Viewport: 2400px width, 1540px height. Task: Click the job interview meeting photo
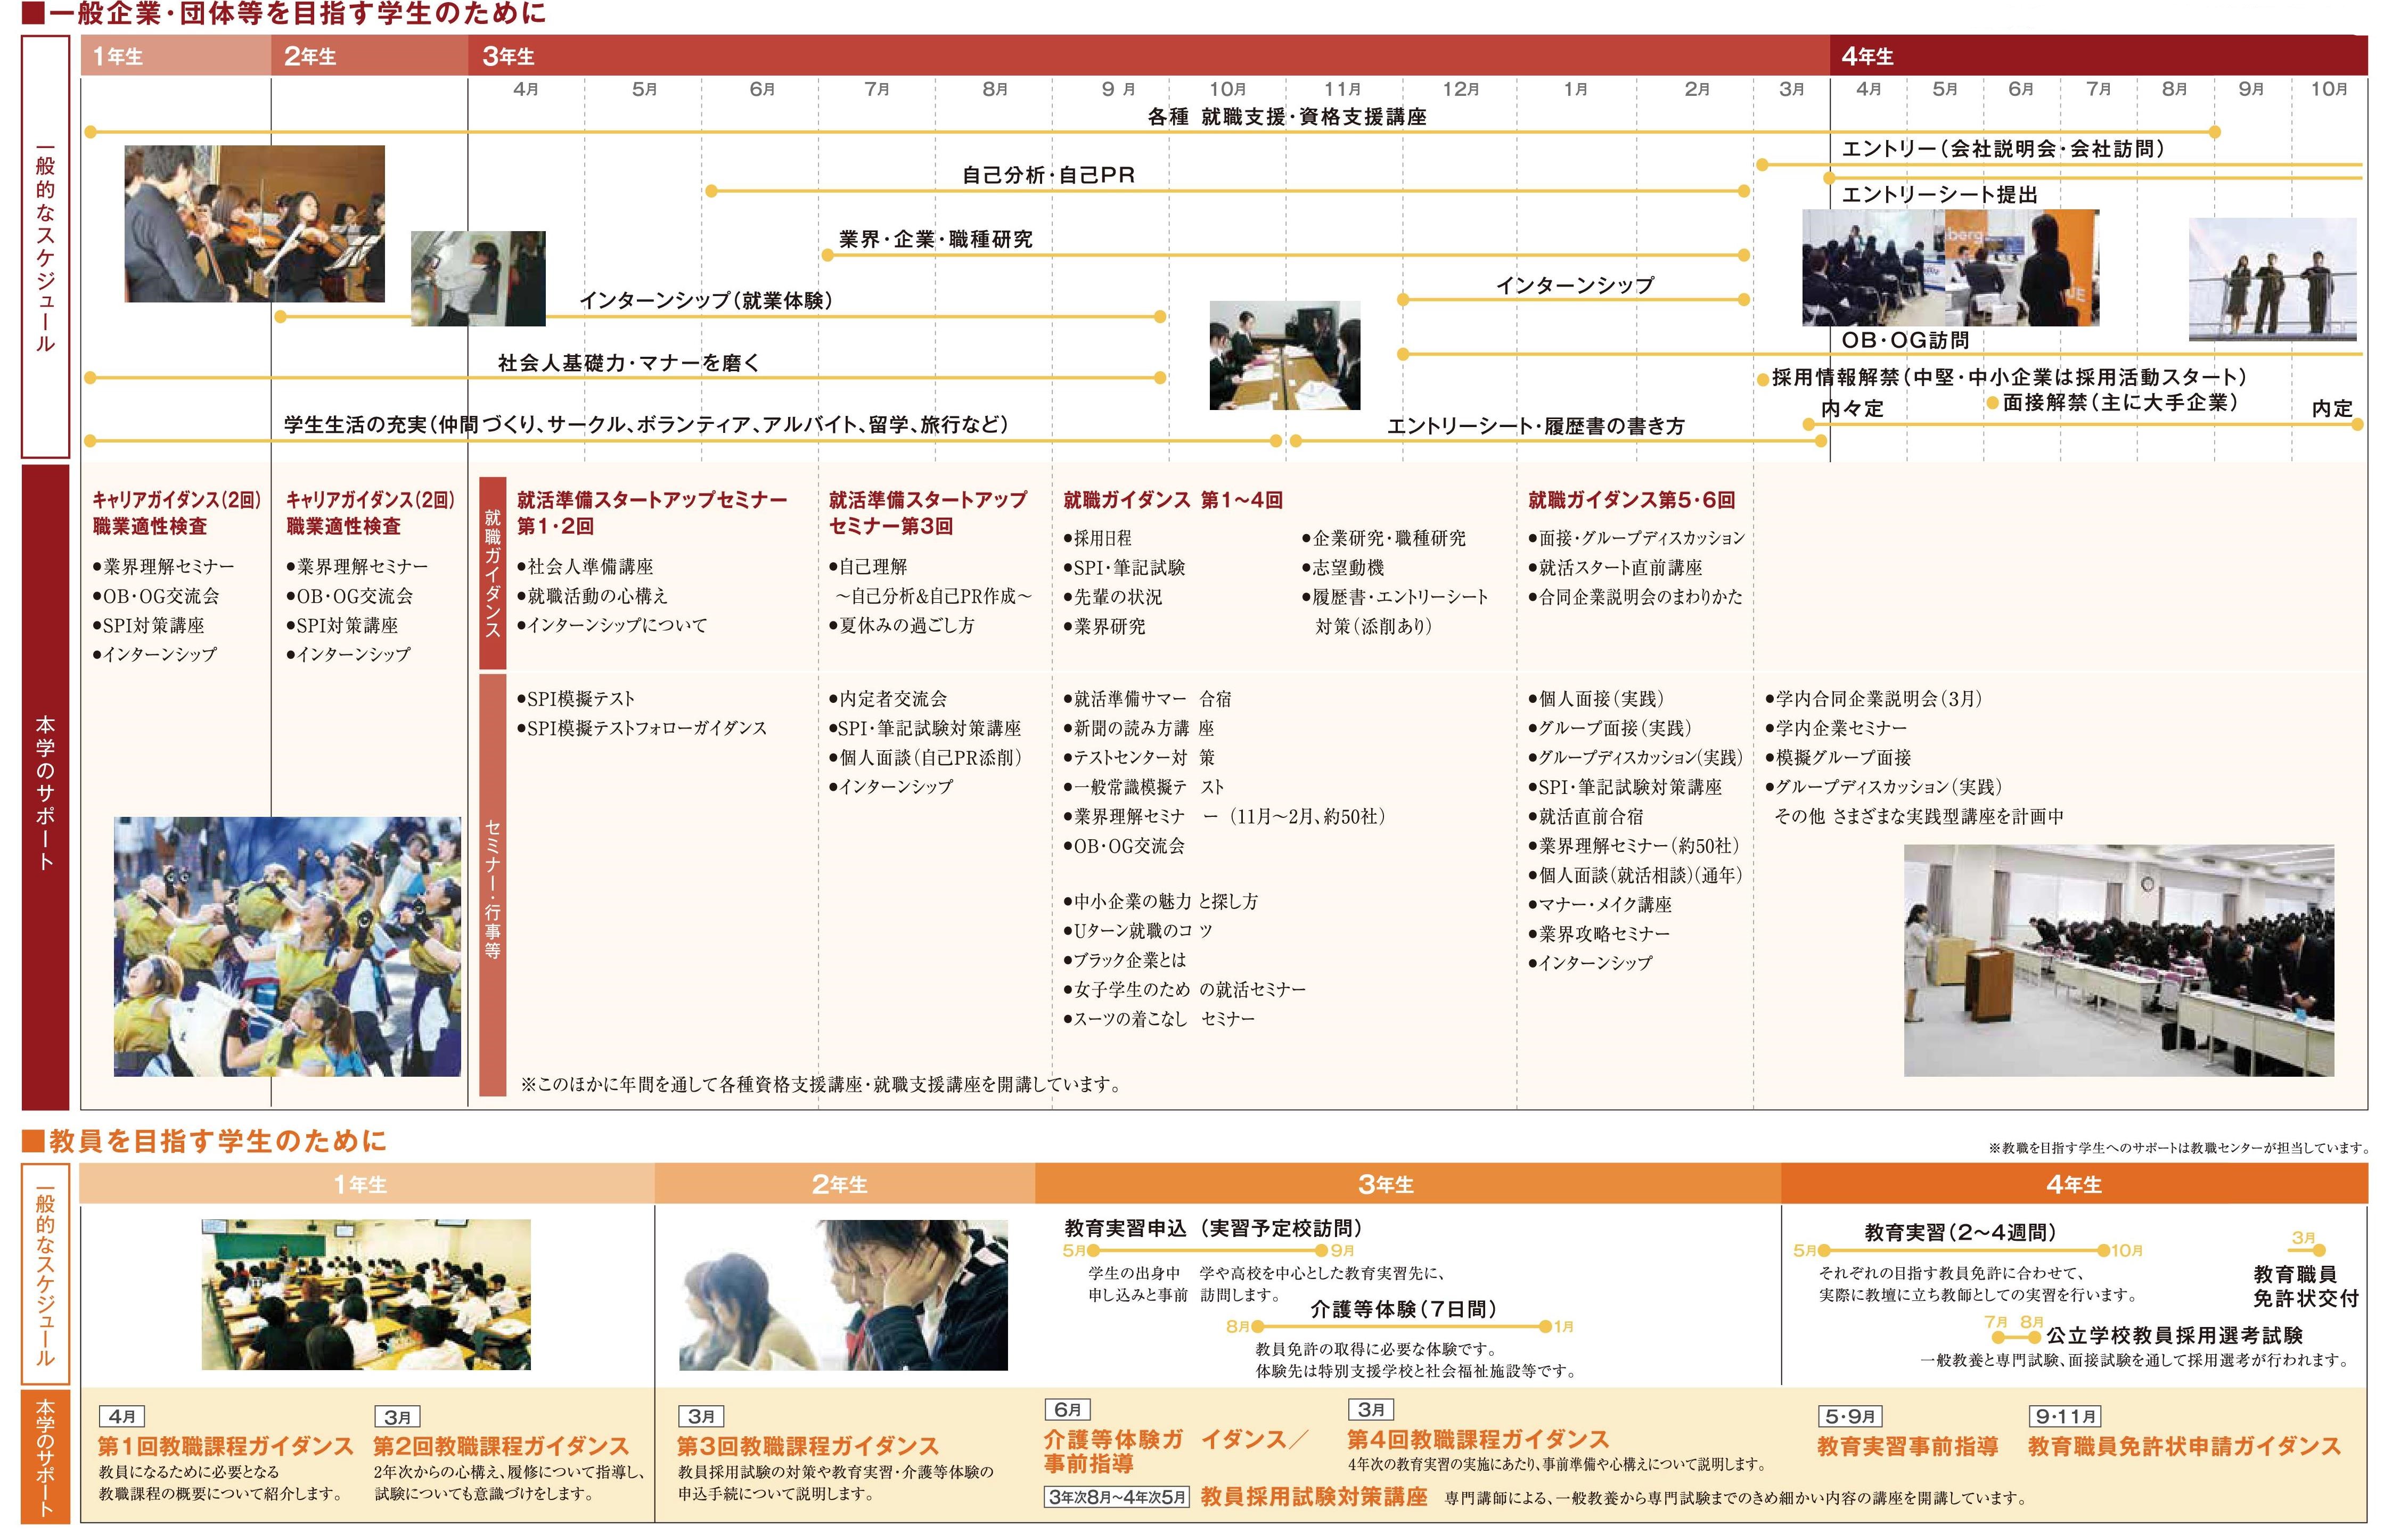pos(1284,355)
